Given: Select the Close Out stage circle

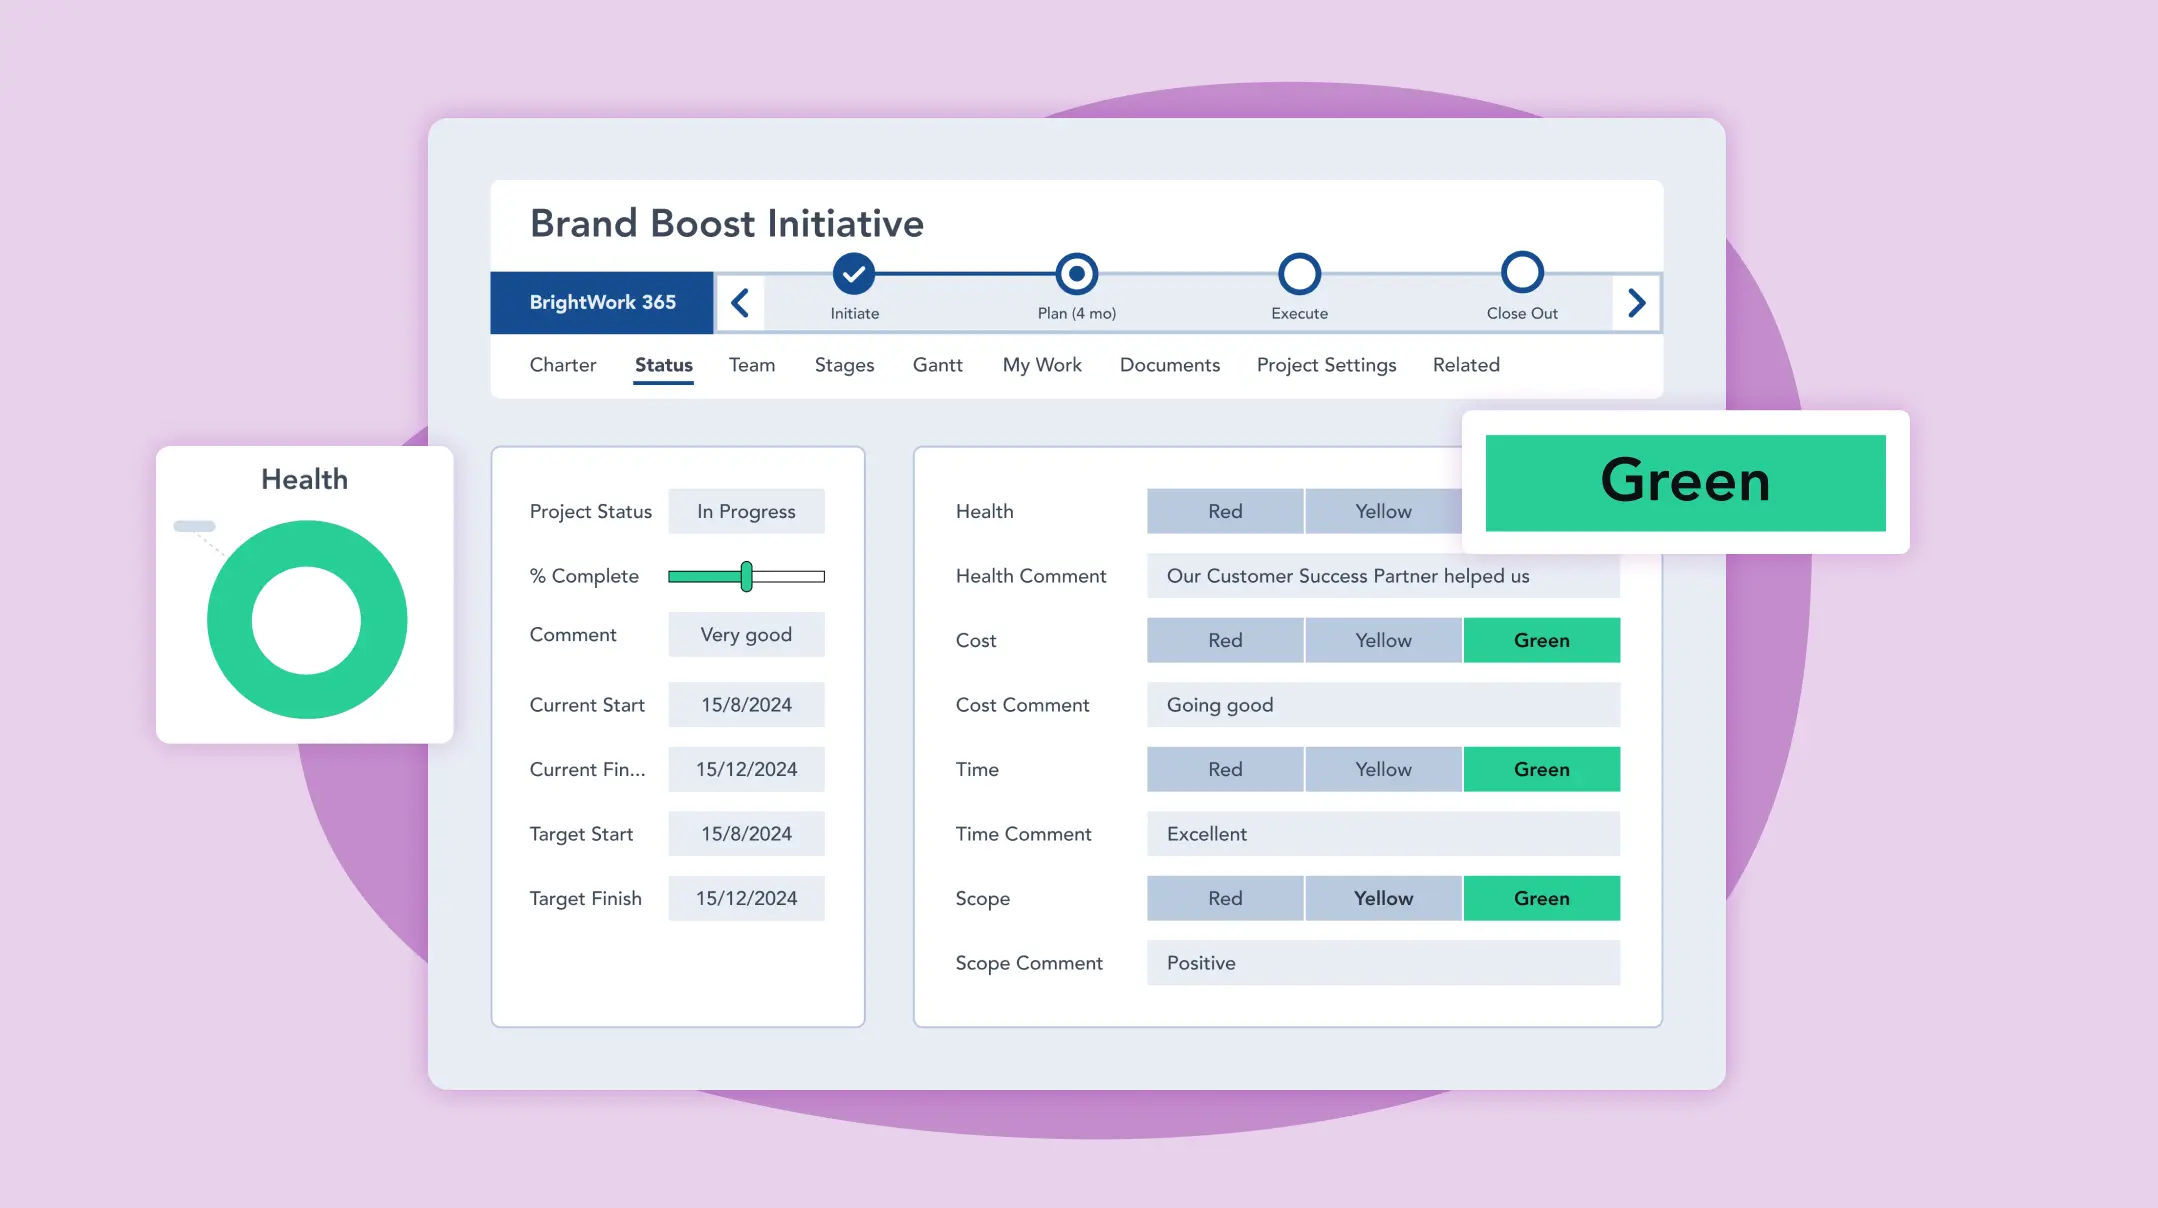Looking at the screenshot, I should tap(1521, 272).
